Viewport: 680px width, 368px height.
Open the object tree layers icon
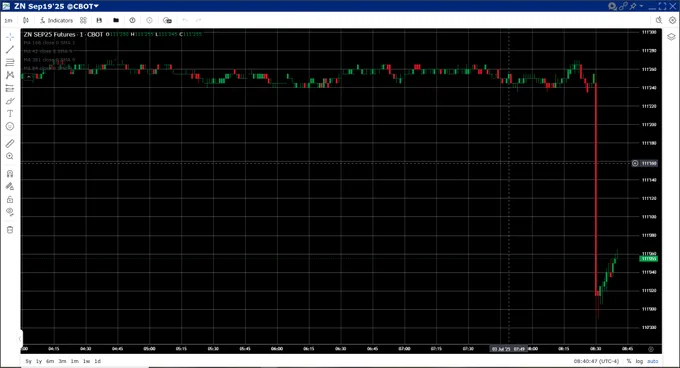pyautogui.click(x=671, y=37)
